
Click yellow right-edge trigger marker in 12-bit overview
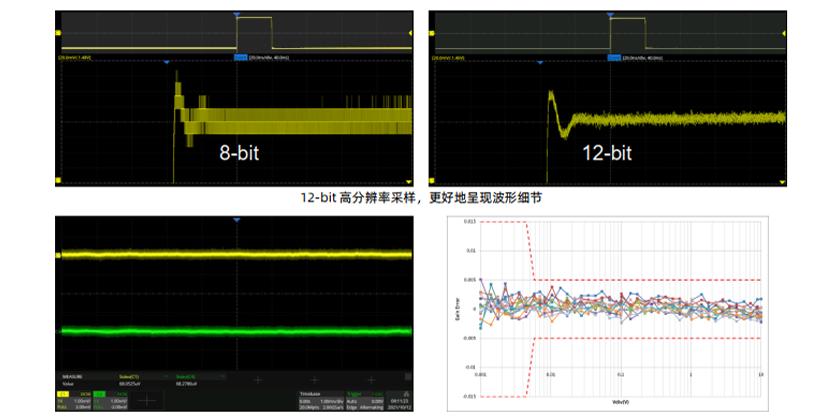(783, 33)
